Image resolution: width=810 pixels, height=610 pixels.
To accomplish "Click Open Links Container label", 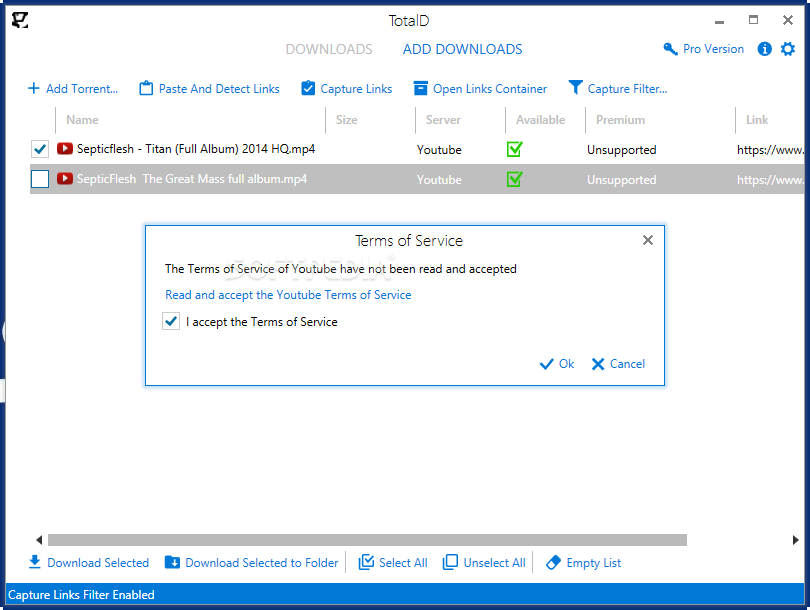I will coord(490,89).
